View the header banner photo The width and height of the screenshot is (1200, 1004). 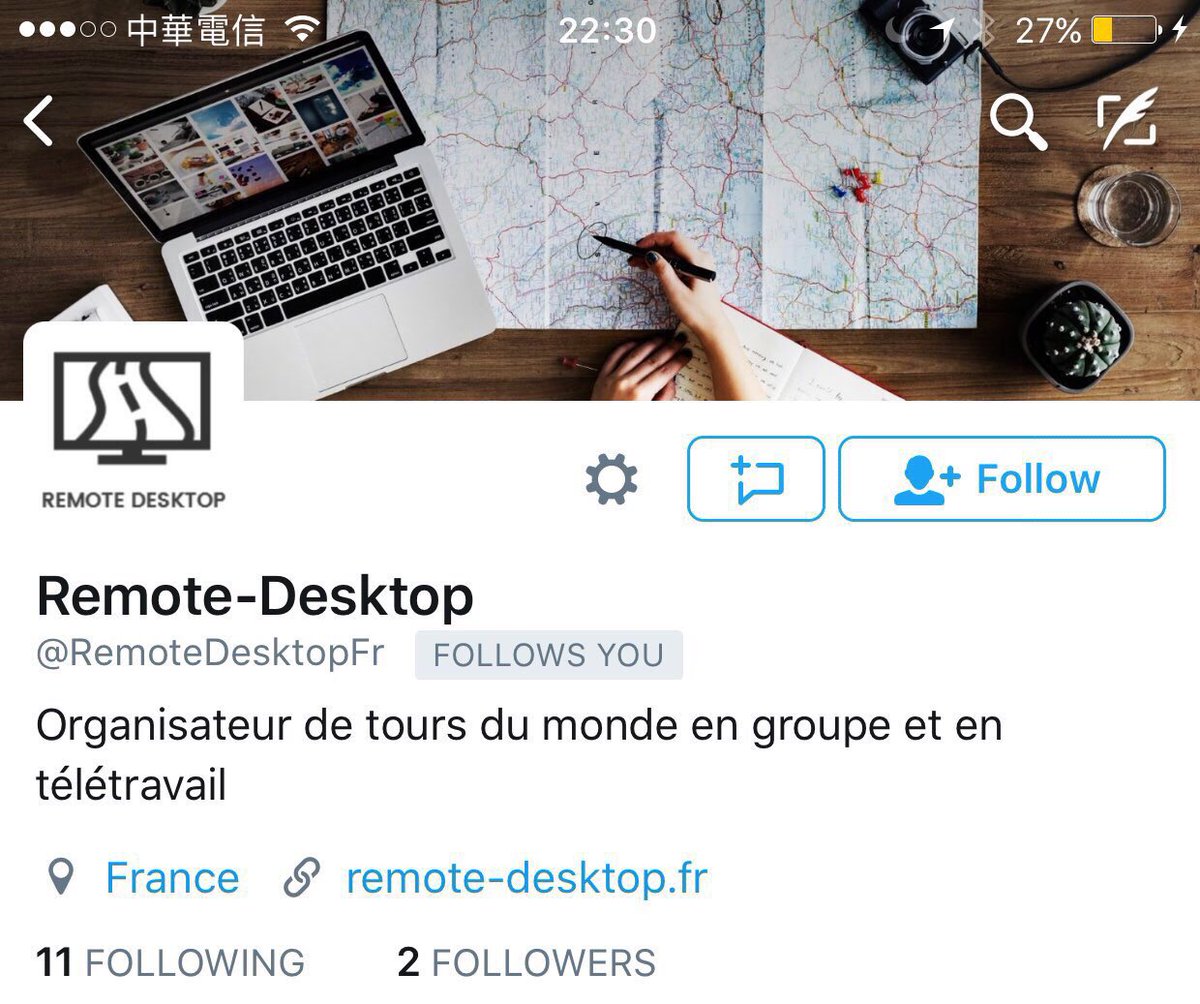[x=600, y=200]
